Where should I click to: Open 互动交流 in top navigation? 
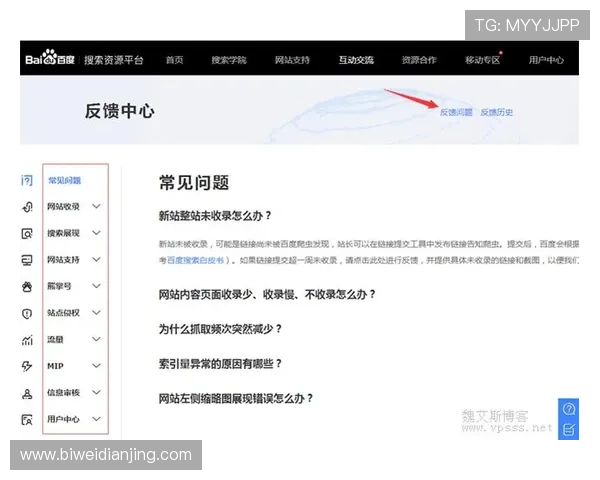[356, 60]
